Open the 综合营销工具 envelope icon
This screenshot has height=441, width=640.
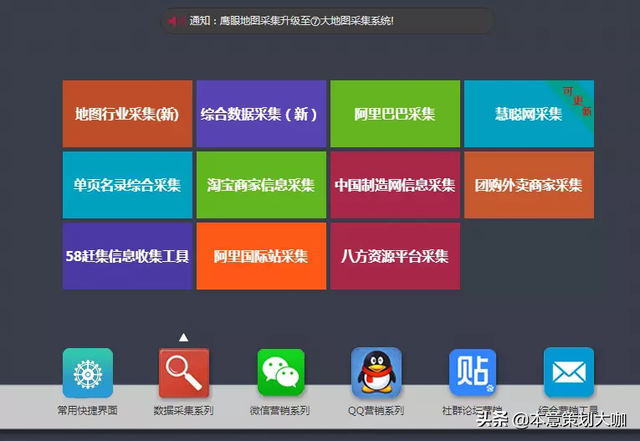[x=569, y=372]
